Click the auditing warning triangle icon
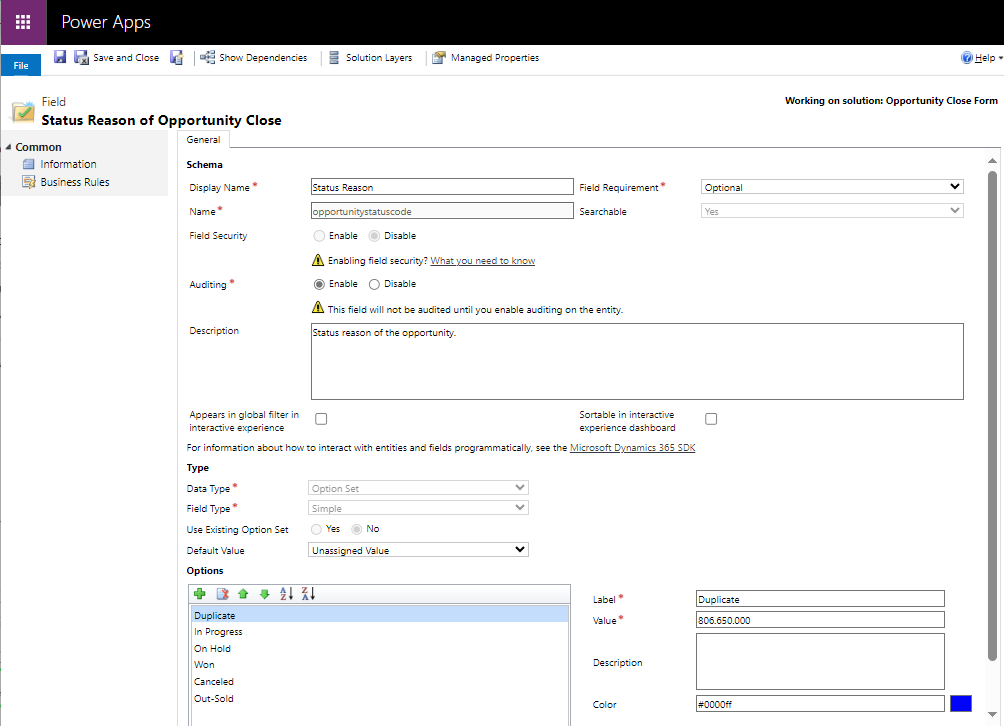 point(318,308)
